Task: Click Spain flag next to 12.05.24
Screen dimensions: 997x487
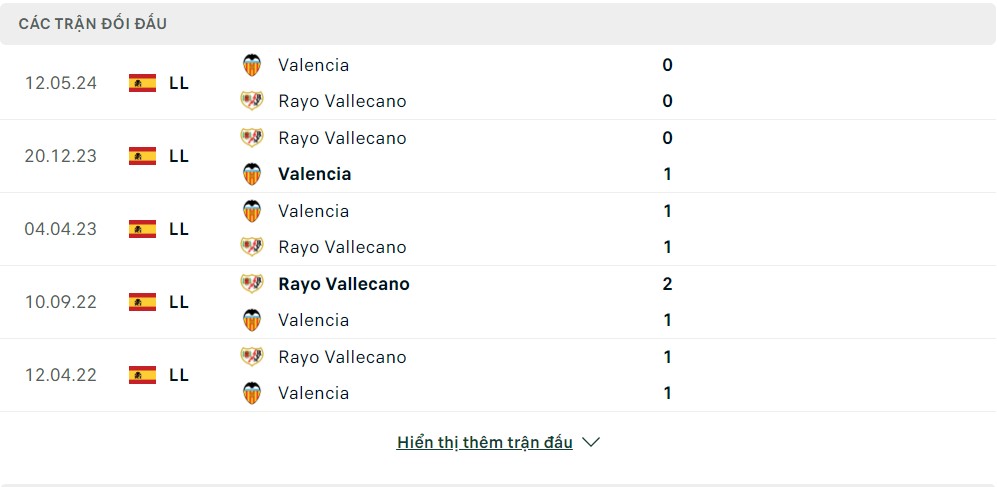Action: click(x=142, y=83)
